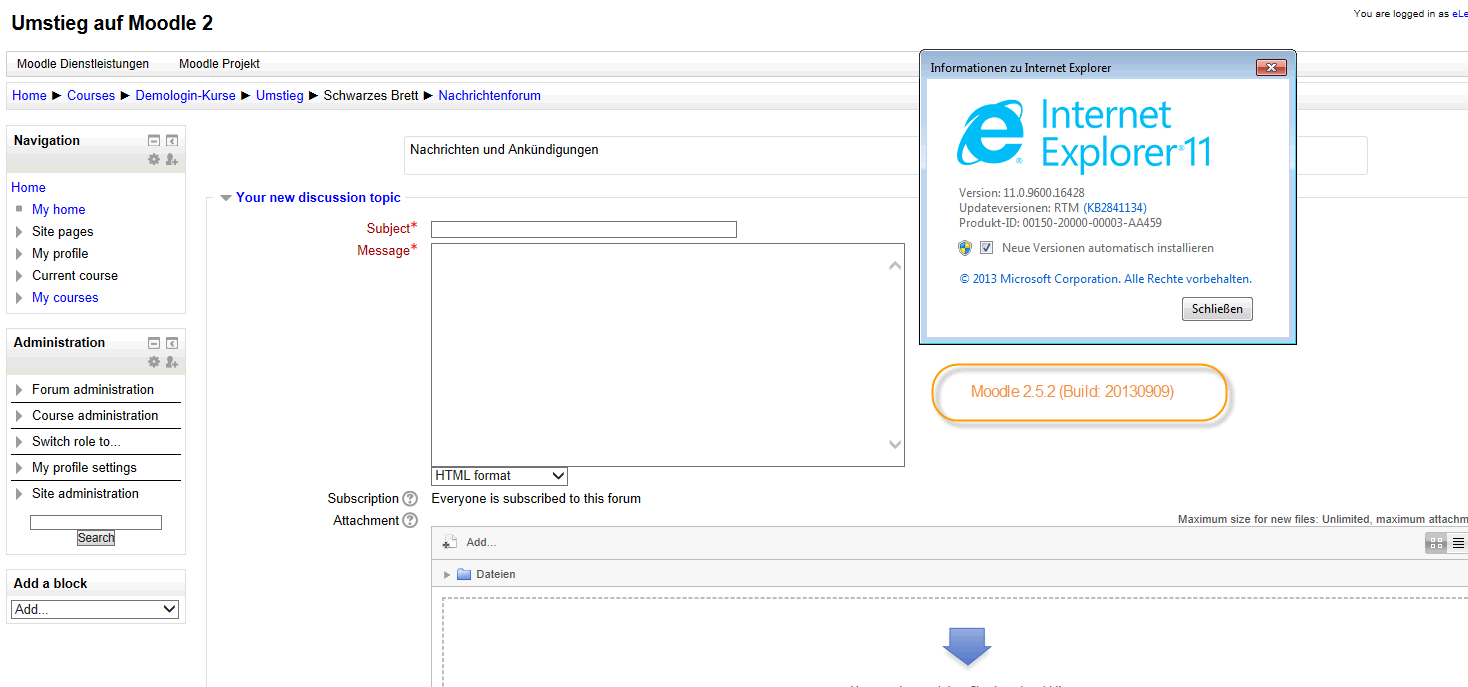Expand Current course in Navigation
Screen dimensions: 1468x687
pos(20,276)
